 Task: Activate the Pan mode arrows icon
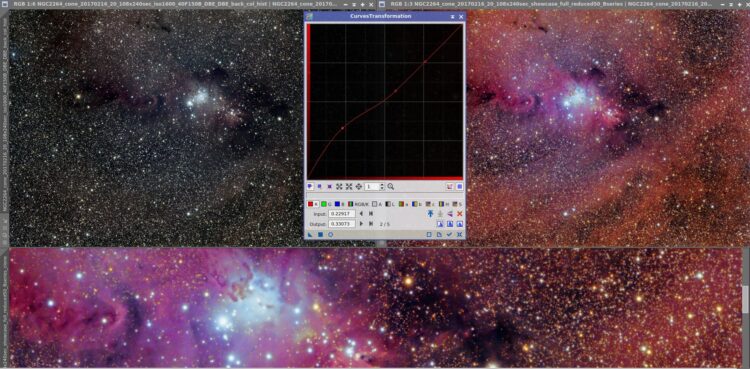tap(359, 187)
